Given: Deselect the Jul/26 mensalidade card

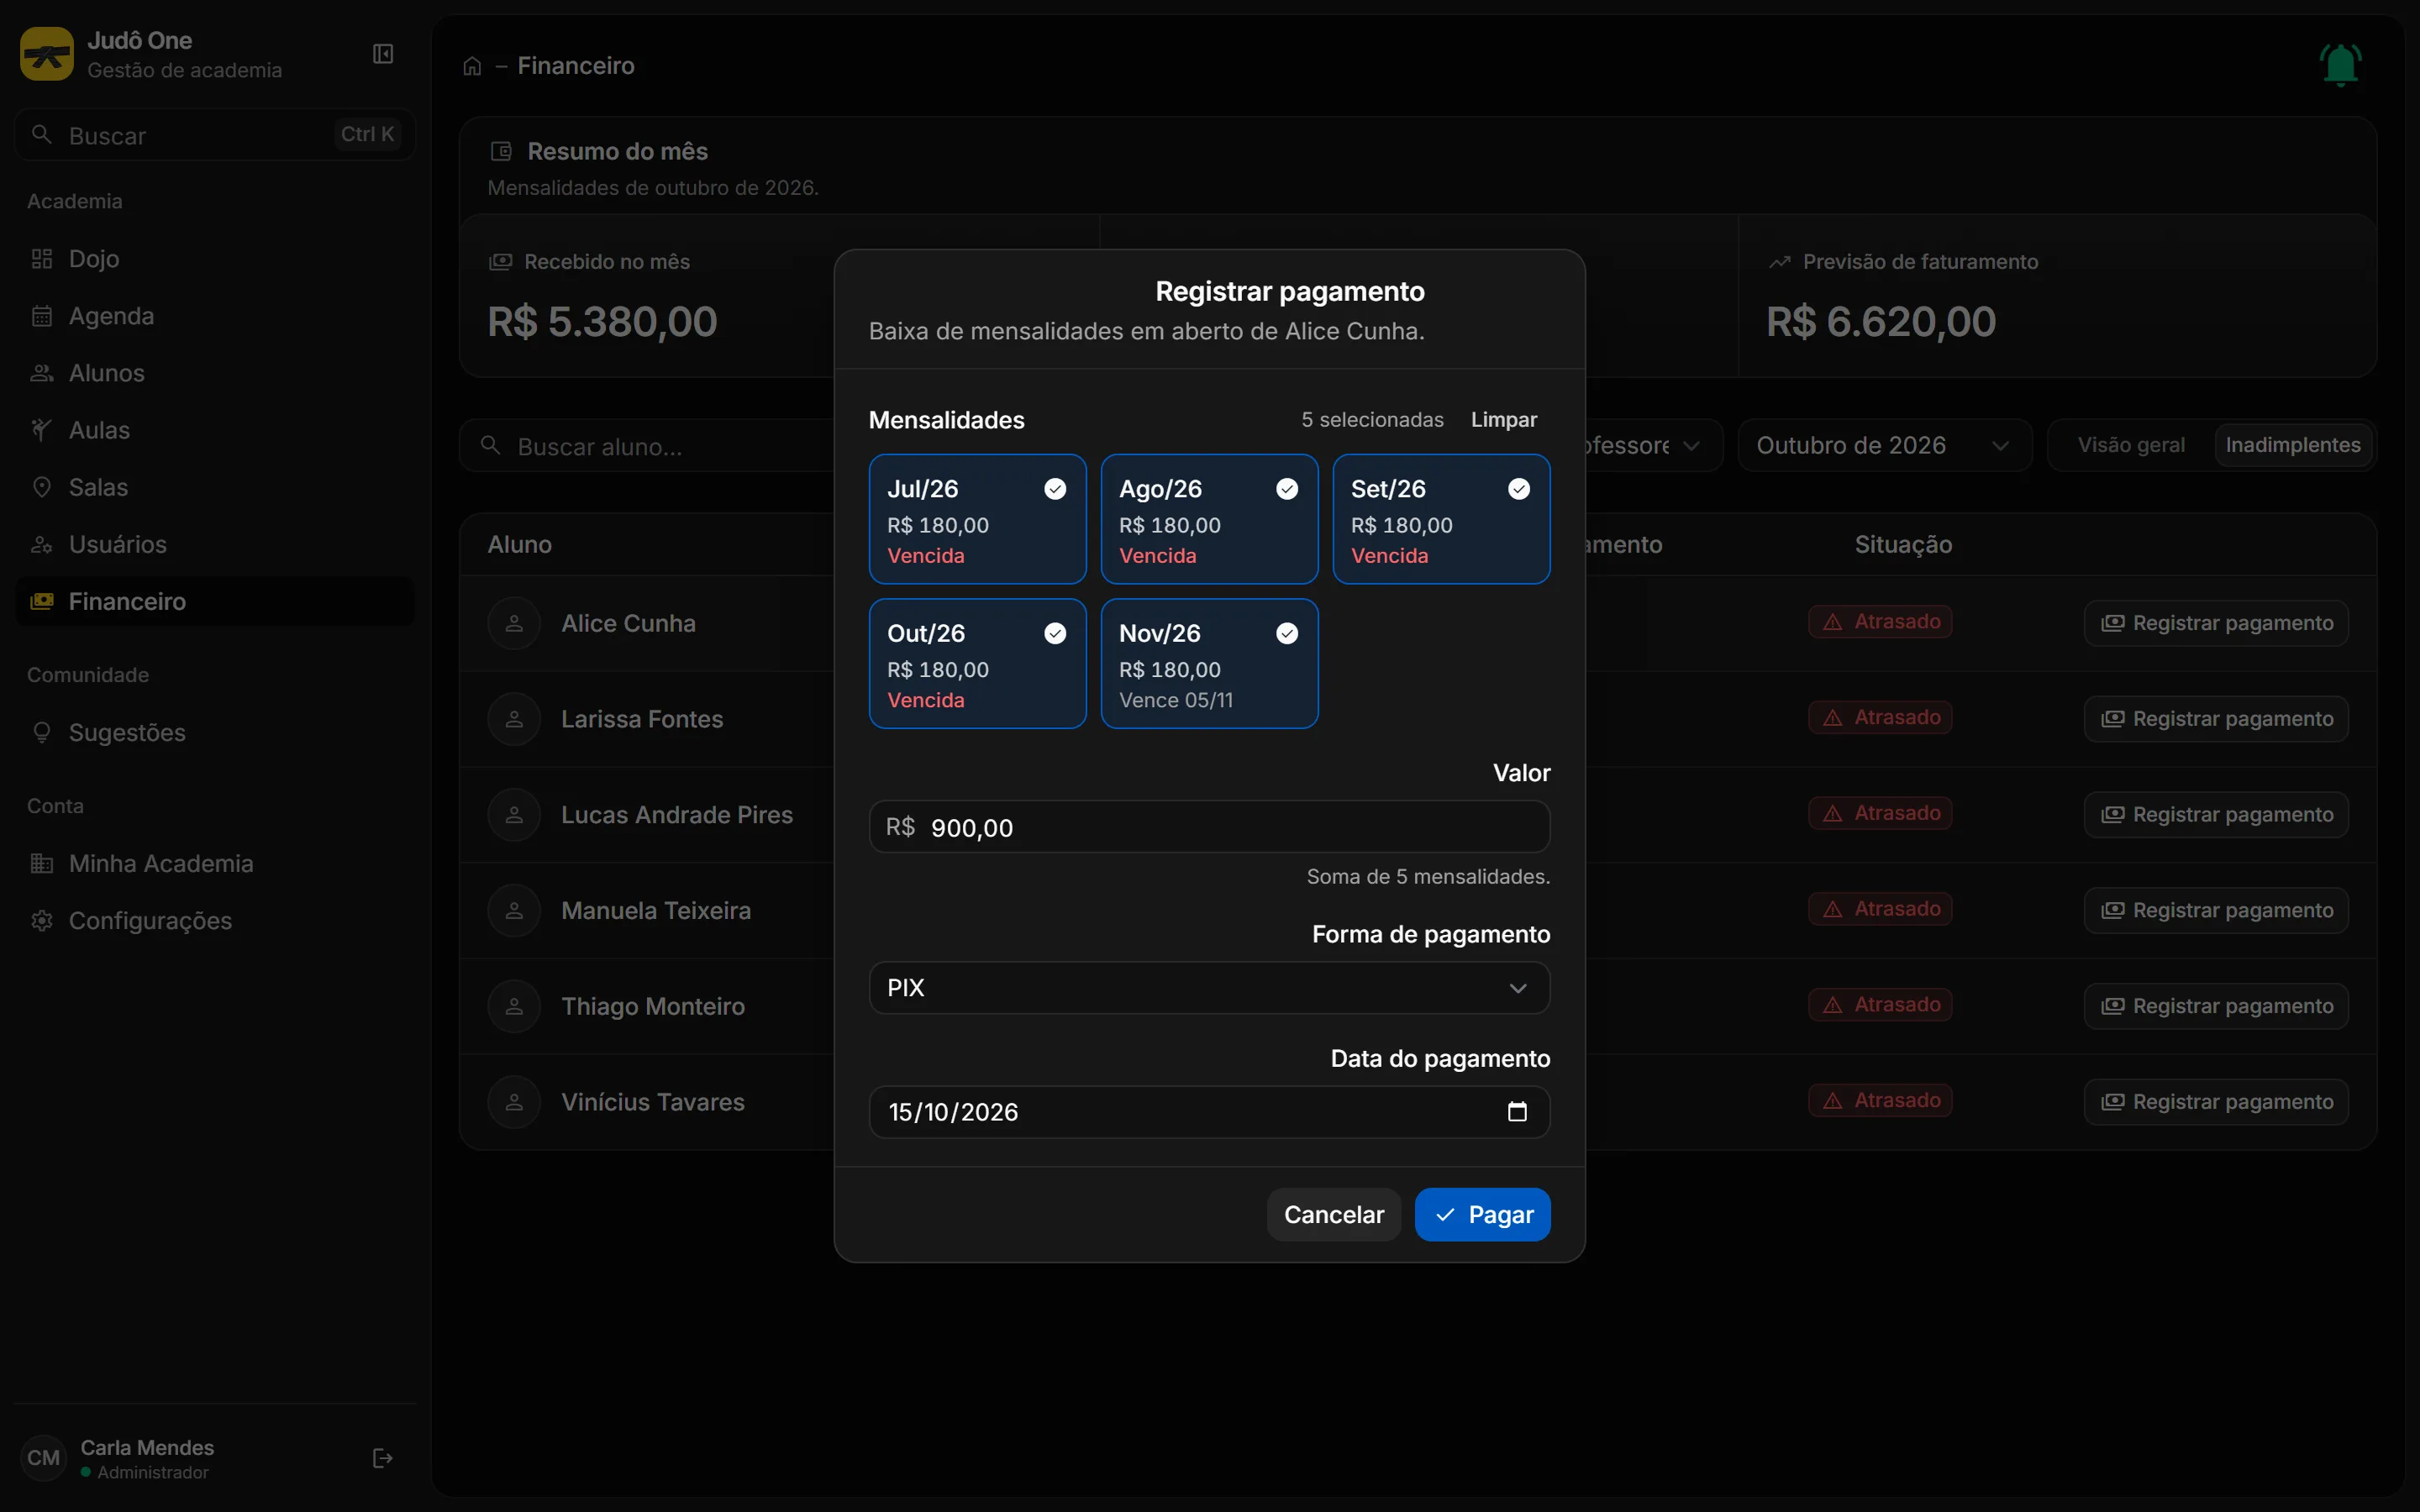Looking at the screenshot, I should (x=977, y=519).
